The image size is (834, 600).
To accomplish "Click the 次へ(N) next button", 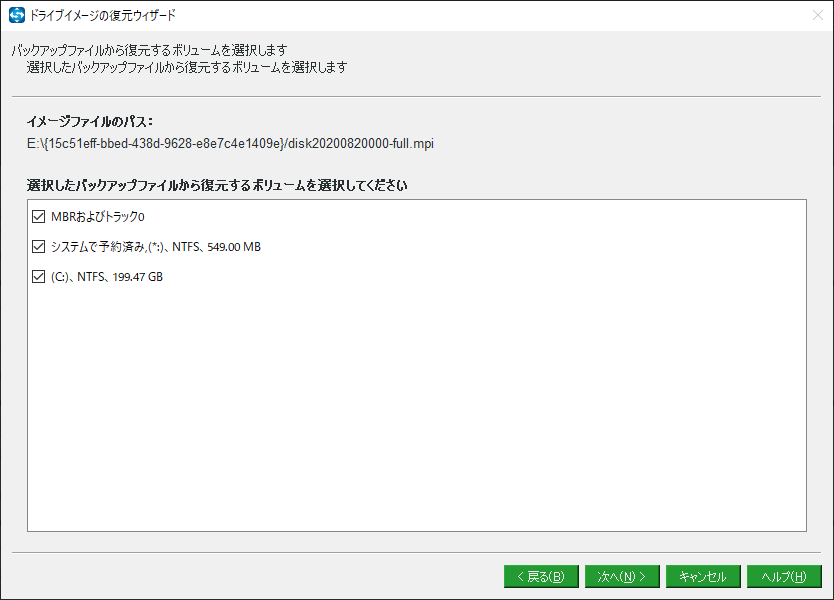I will pyautogui.click(x=622, y=577).
